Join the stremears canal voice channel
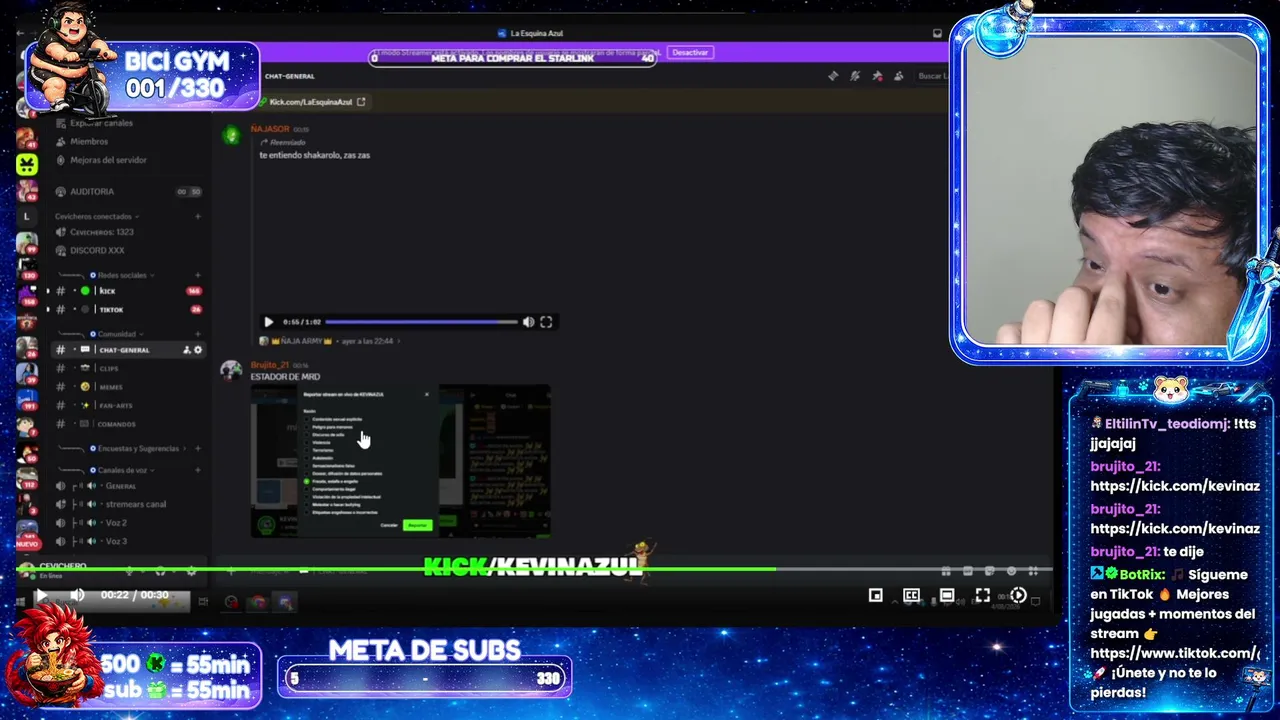 [135, 504]
